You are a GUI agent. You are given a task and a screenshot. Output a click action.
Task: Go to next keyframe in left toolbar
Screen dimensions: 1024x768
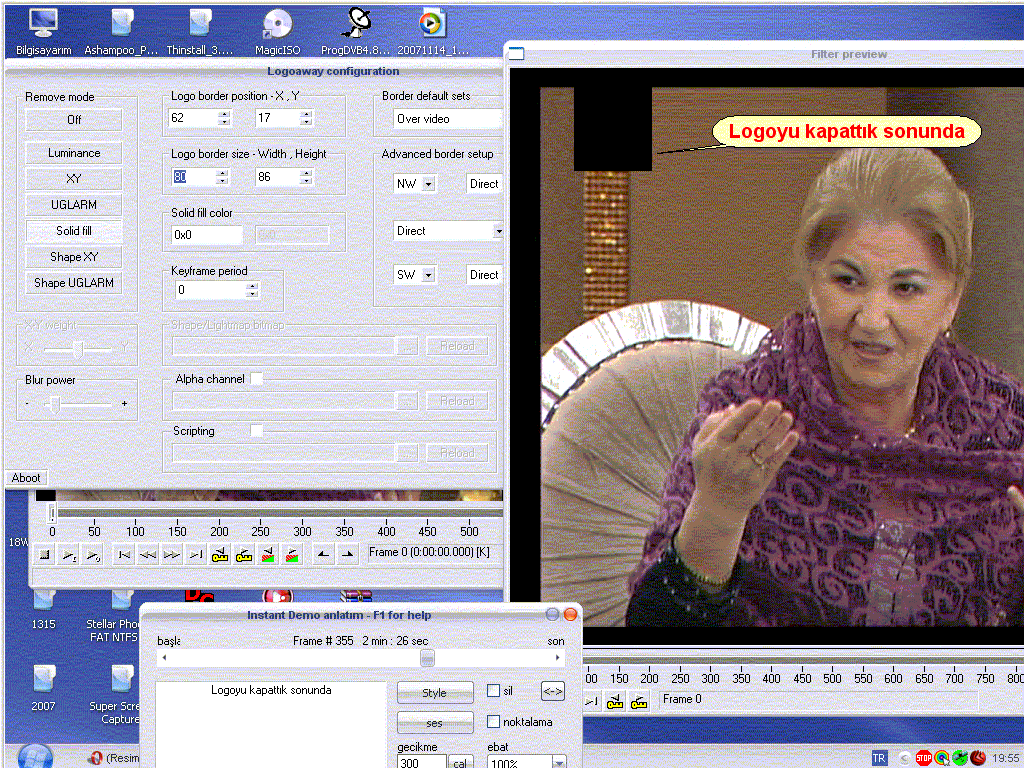coord(244,555)
